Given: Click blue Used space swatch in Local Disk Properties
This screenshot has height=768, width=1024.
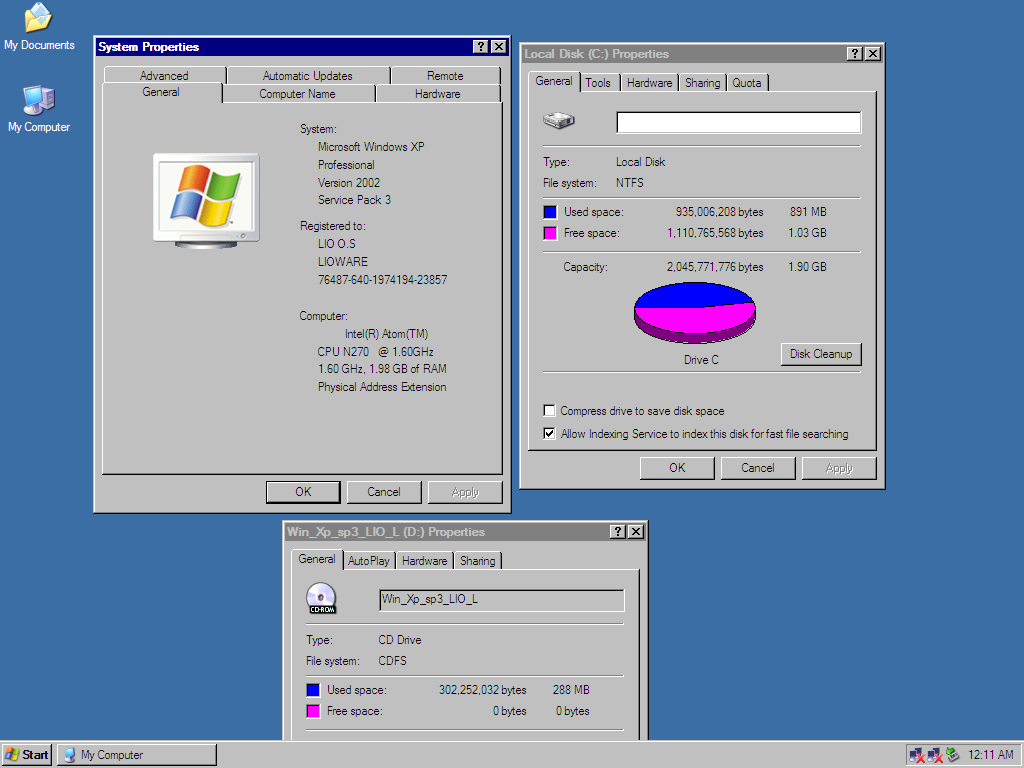Looking at the screenshot, I should [550, 212].
